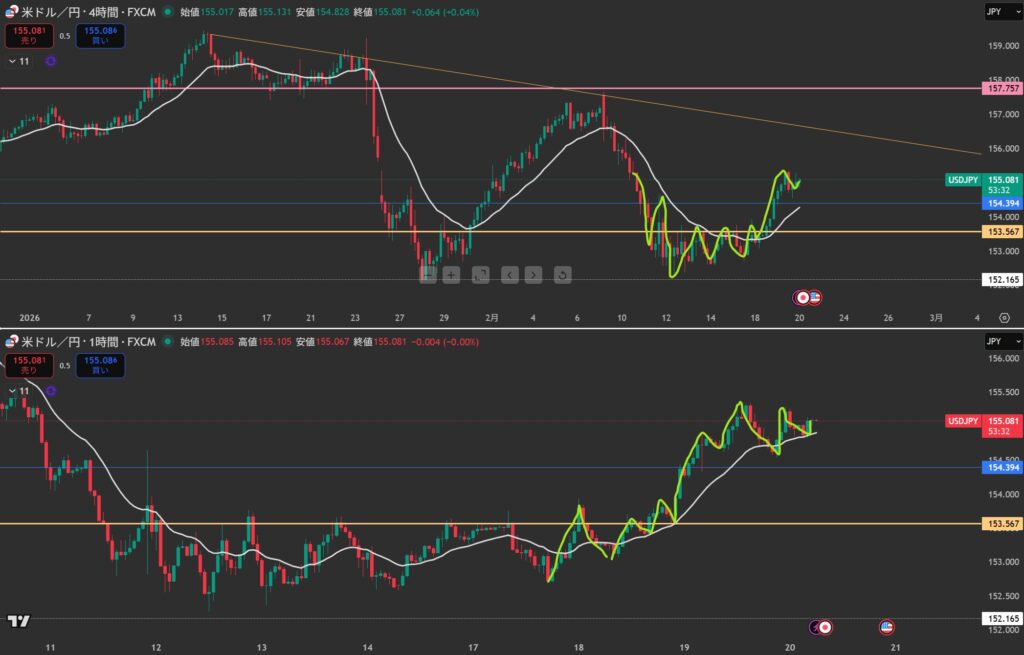This screenshot has width=1024, height=655.
Task: Zoom in the 4-hour chart using the plus button
Action: (x=452, y=274)
